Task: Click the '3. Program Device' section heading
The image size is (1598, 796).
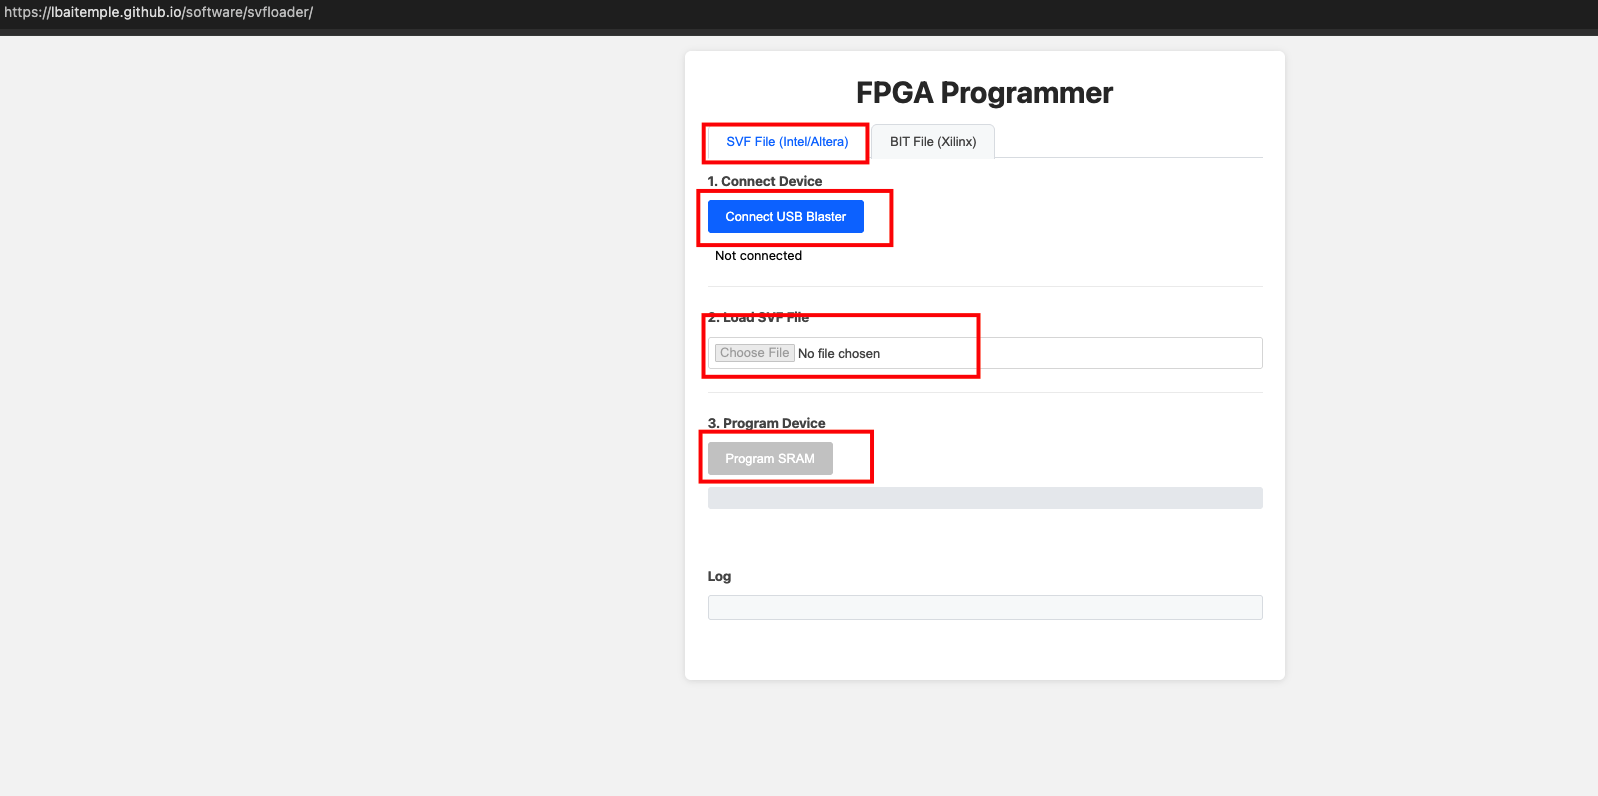Action: pyautogui.click(x=765, y=423)
